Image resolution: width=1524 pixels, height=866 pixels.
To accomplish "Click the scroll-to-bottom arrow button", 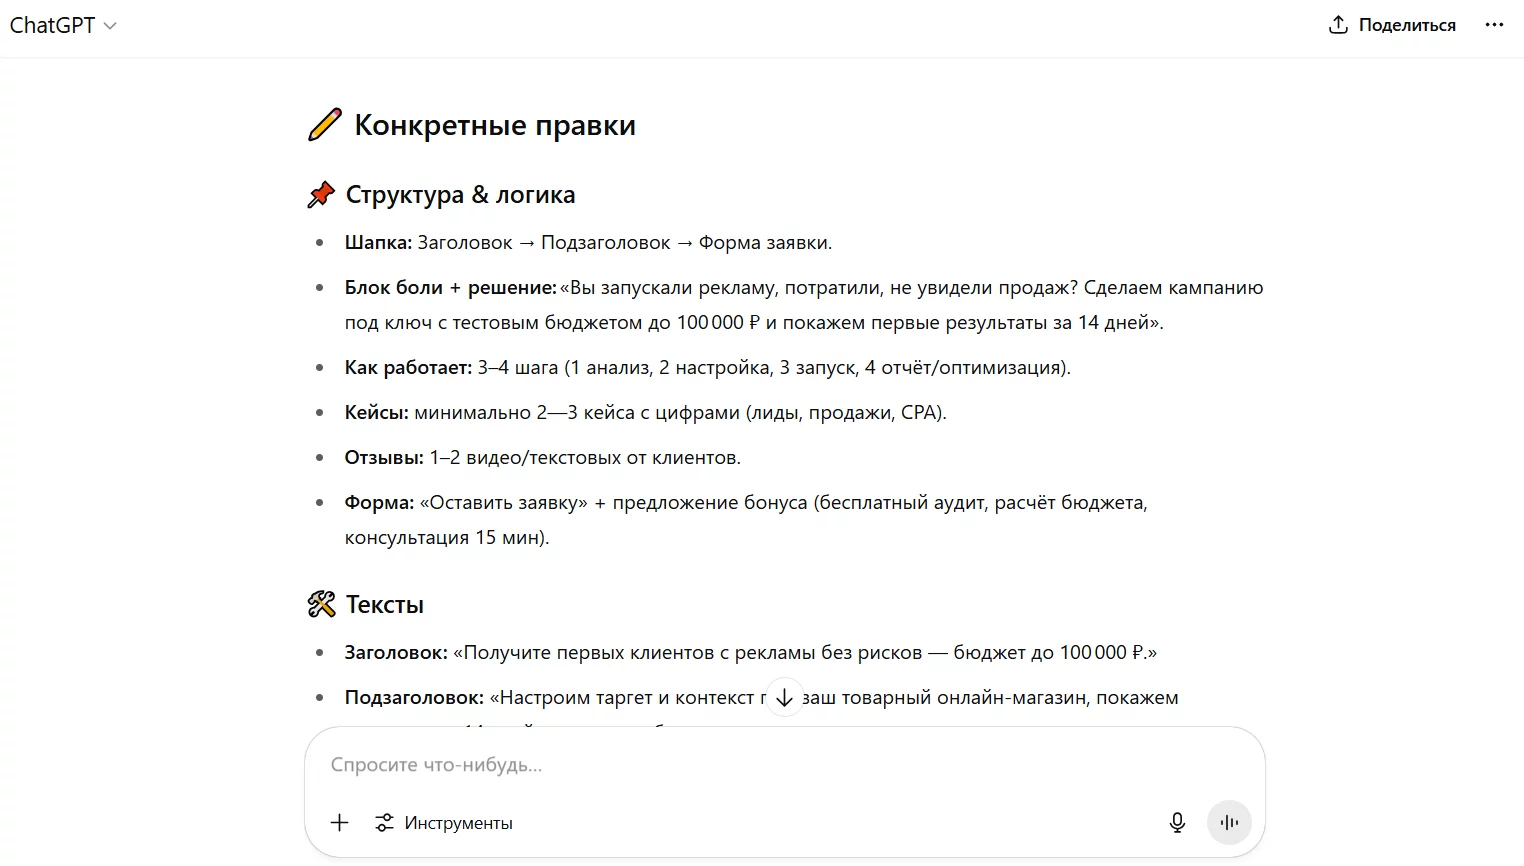I will coord(784,698).
